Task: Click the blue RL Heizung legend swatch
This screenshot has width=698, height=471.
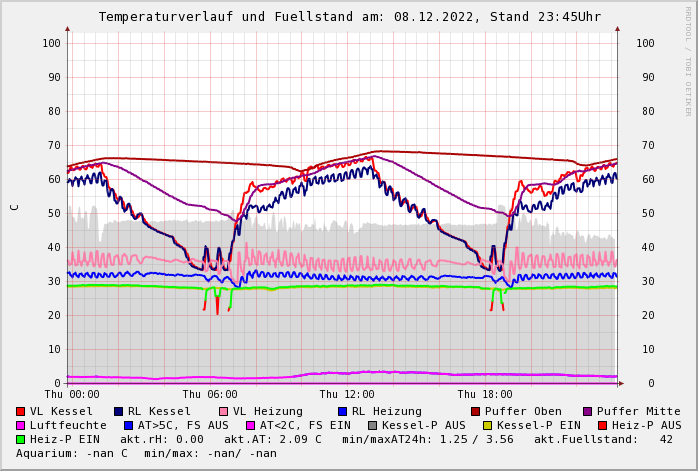Action: click(342, 411)
